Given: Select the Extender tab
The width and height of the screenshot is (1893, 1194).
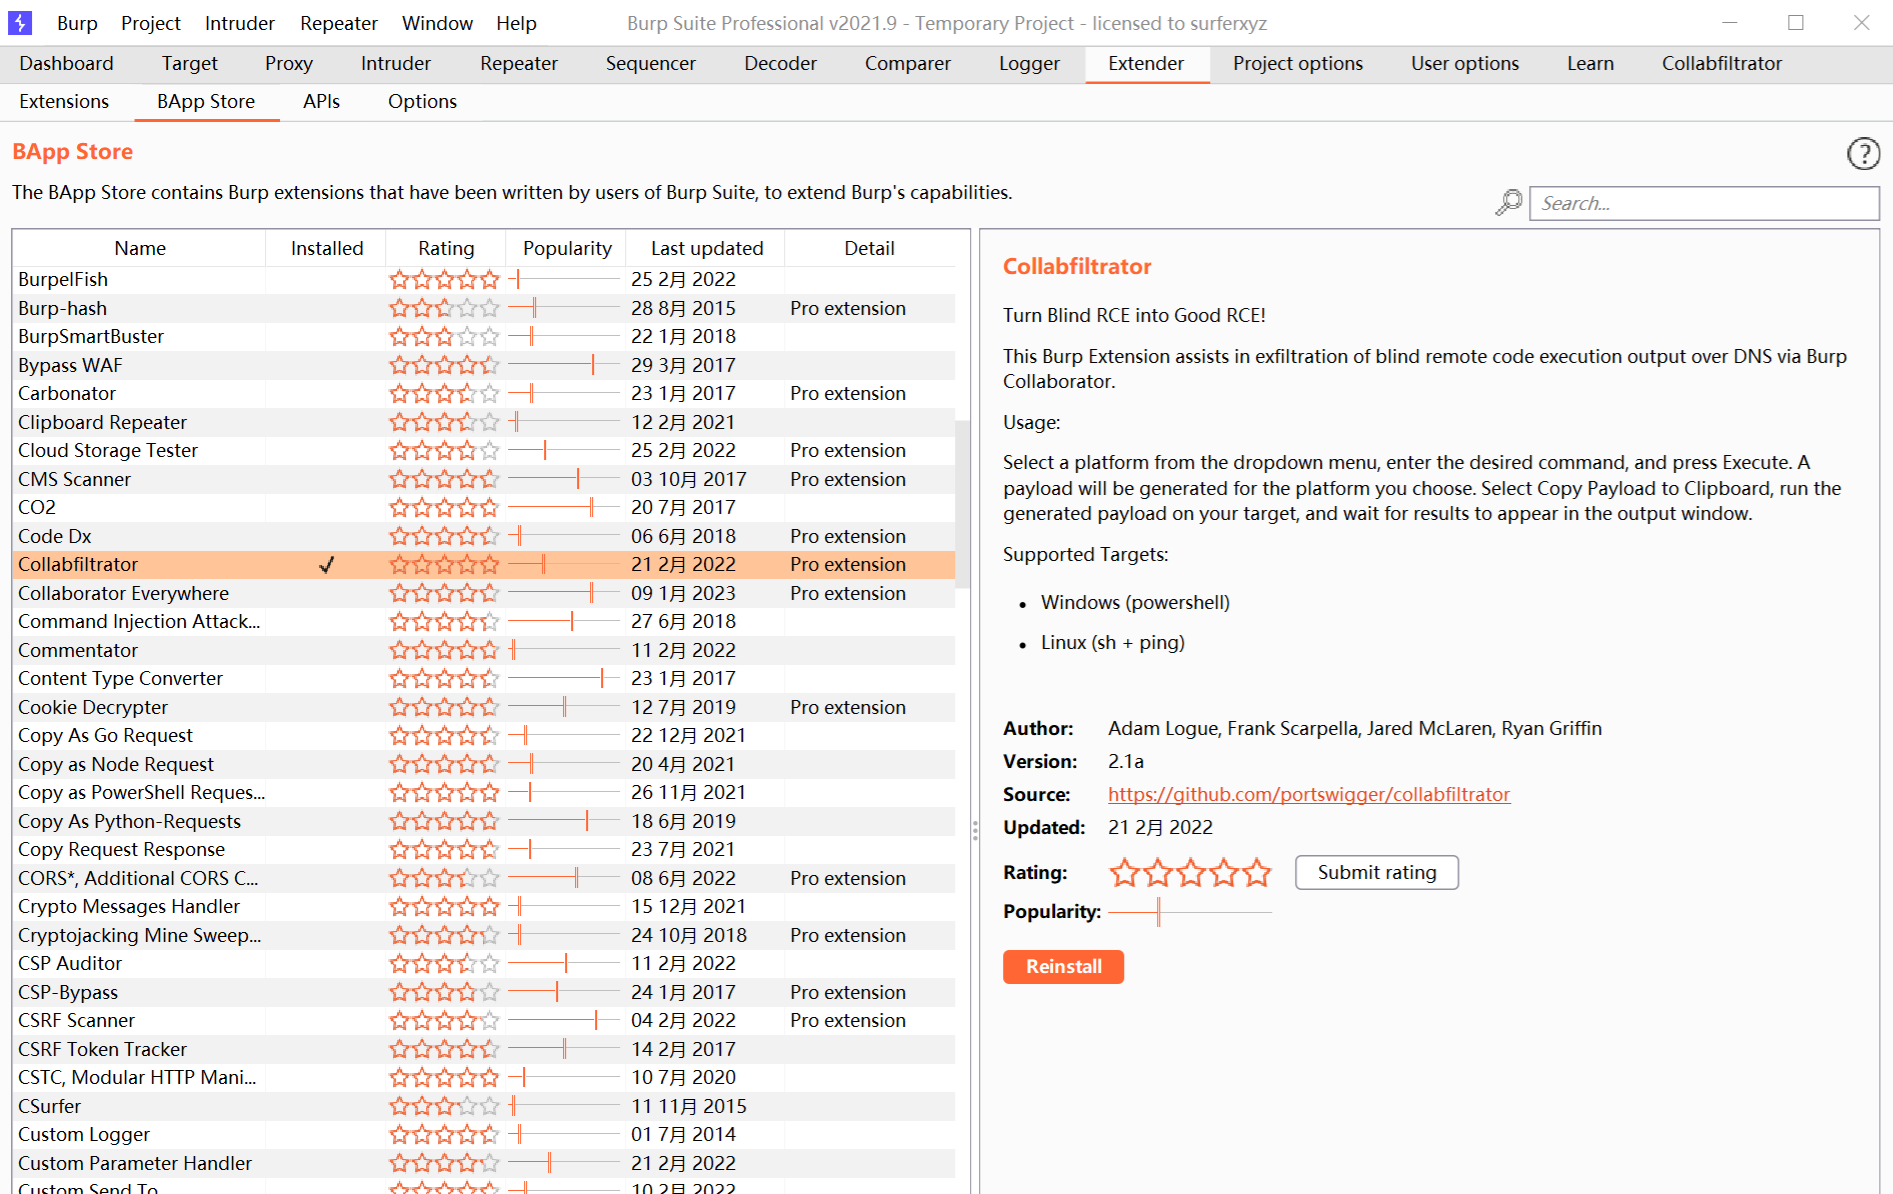Looking at the screenshot, I should [1146, 64].
